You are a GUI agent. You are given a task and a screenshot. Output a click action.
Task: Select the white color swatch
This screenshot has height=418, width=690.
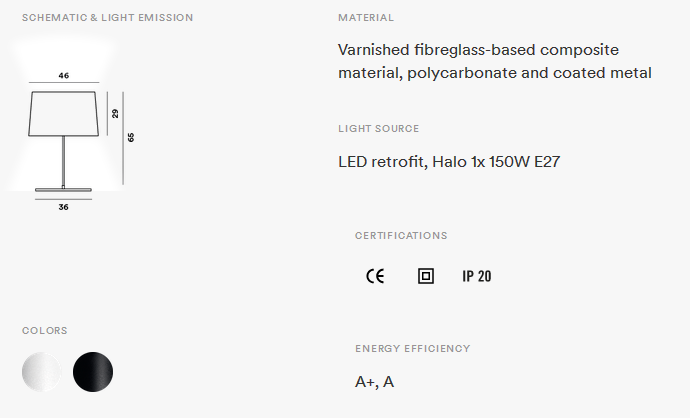click(x=42, y=372)
